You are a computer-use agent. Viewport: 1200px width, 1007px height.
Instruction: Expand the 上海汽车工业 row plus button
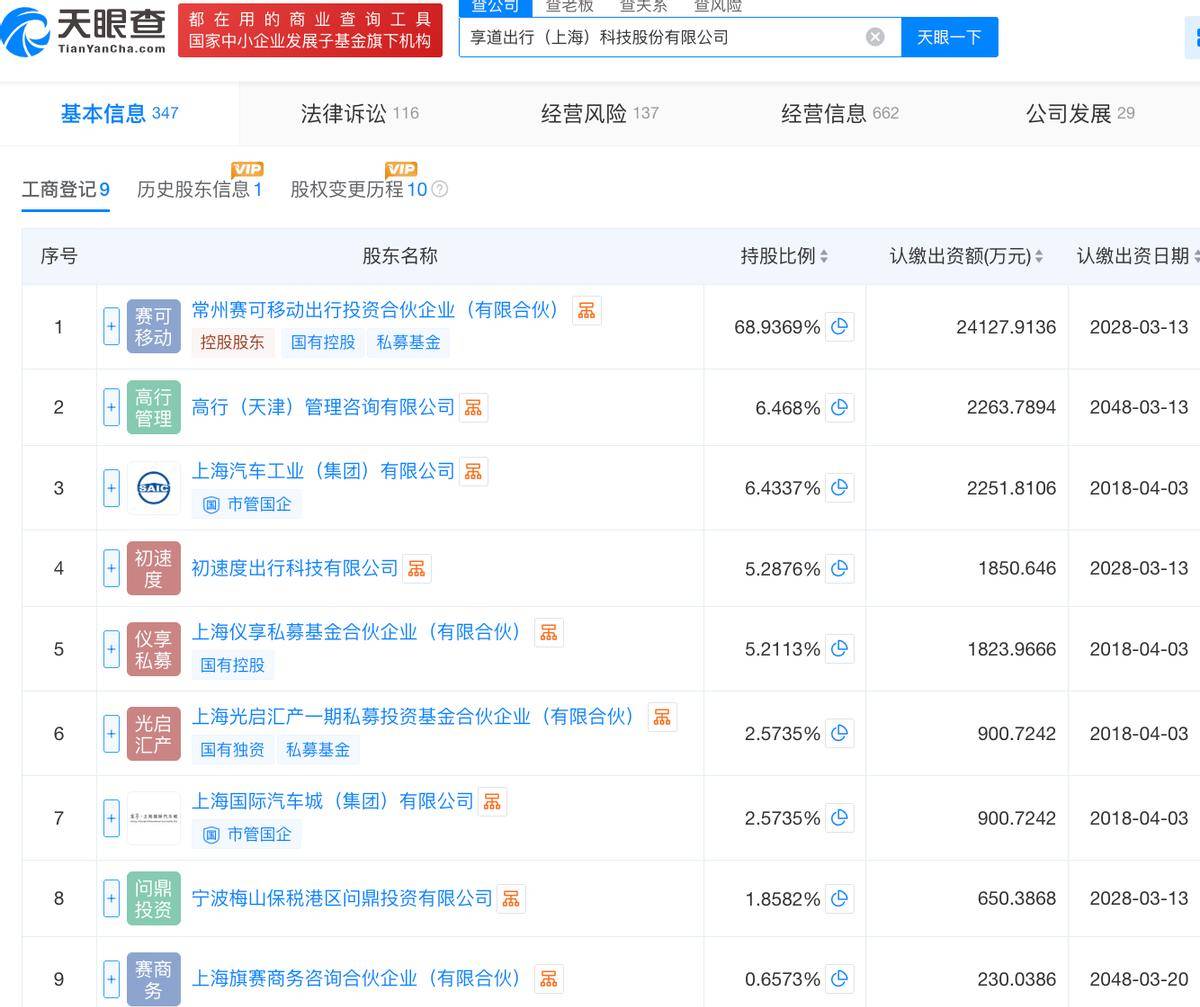tap(111, 488)
